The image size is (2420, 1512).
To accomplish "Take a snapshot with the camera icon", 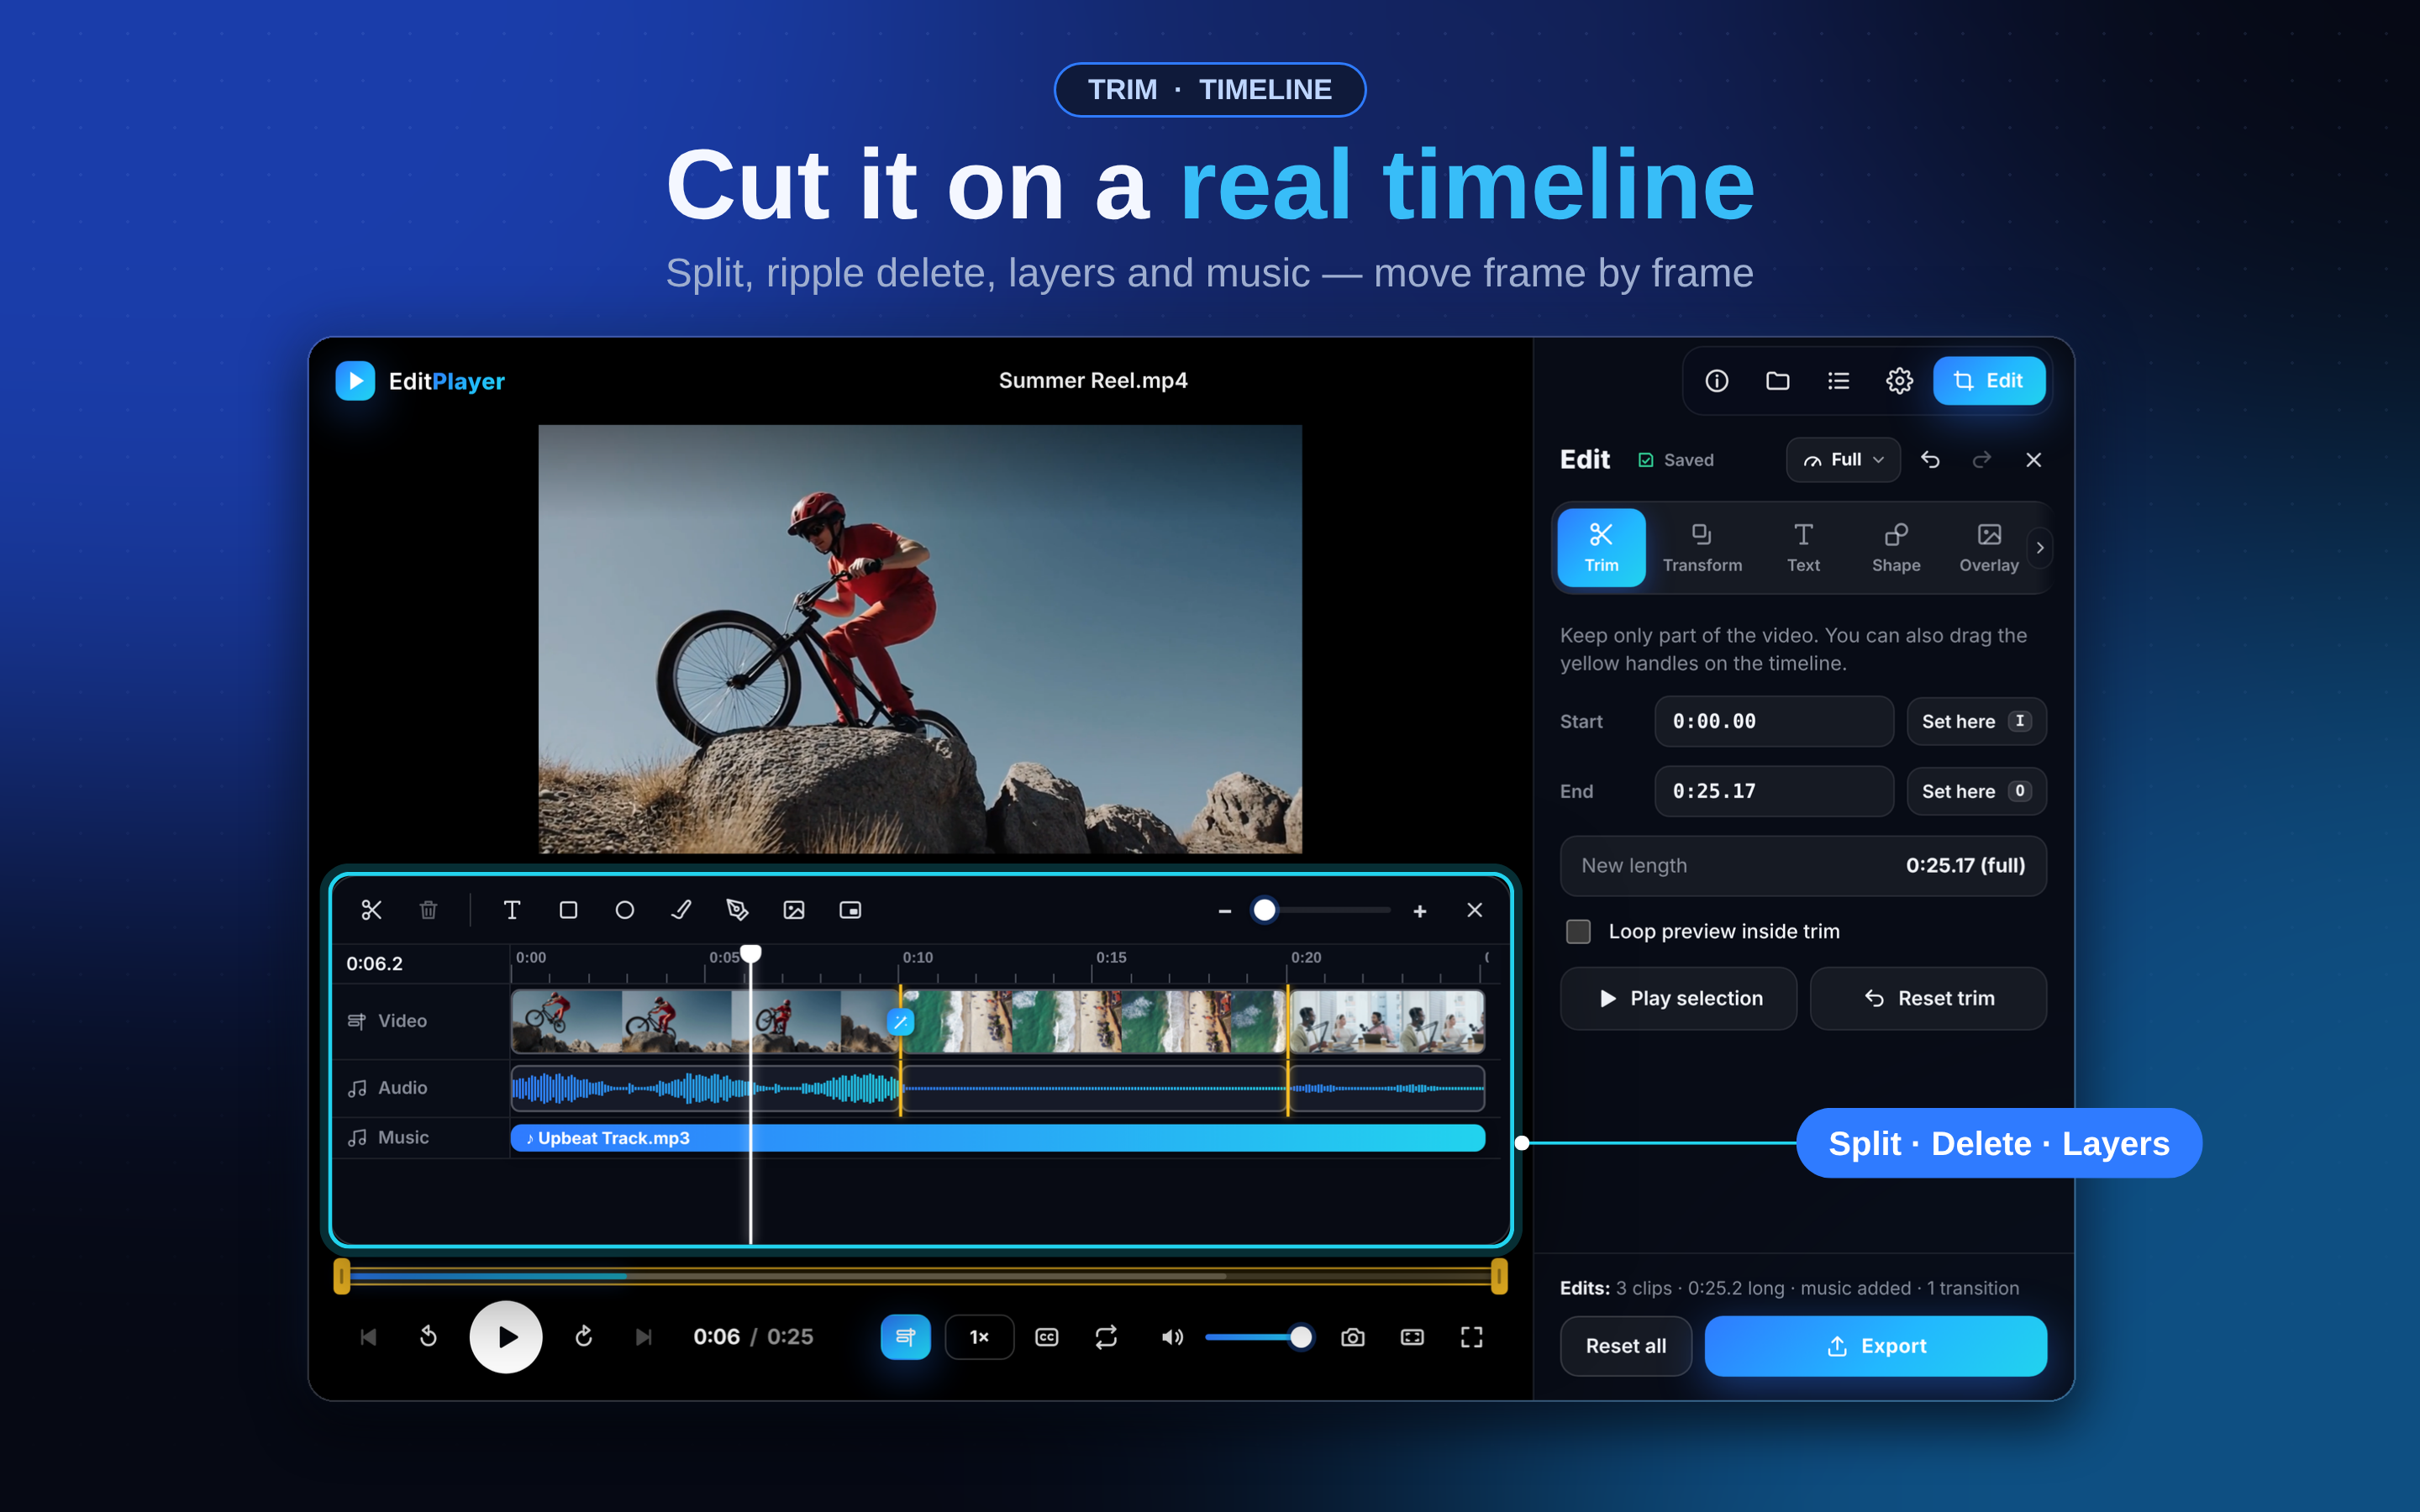I will pos(1353,1337).
